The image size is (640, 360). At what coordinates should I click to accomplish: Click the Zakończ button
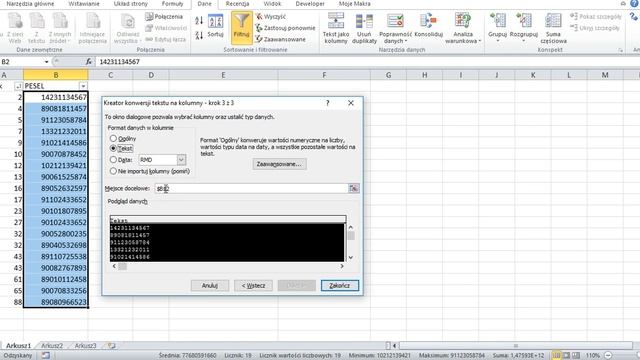(x=340, y=285)
